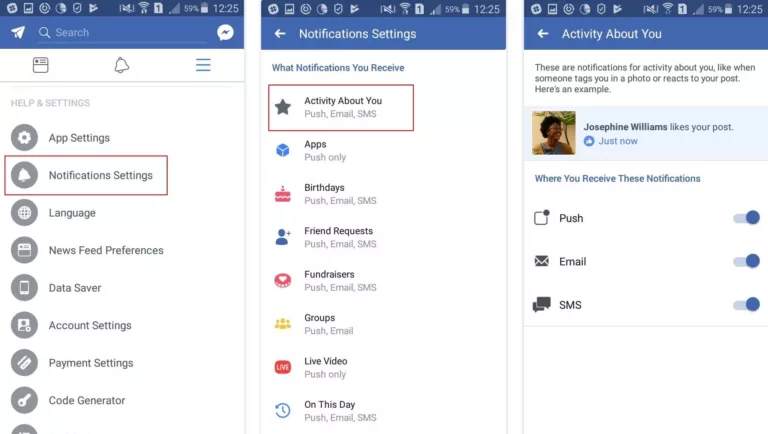Image resolution: width=768 pixels, height=434 pixels.
Task: Tap the bell icon beside Notifications Settings
Action: (24, 175)
